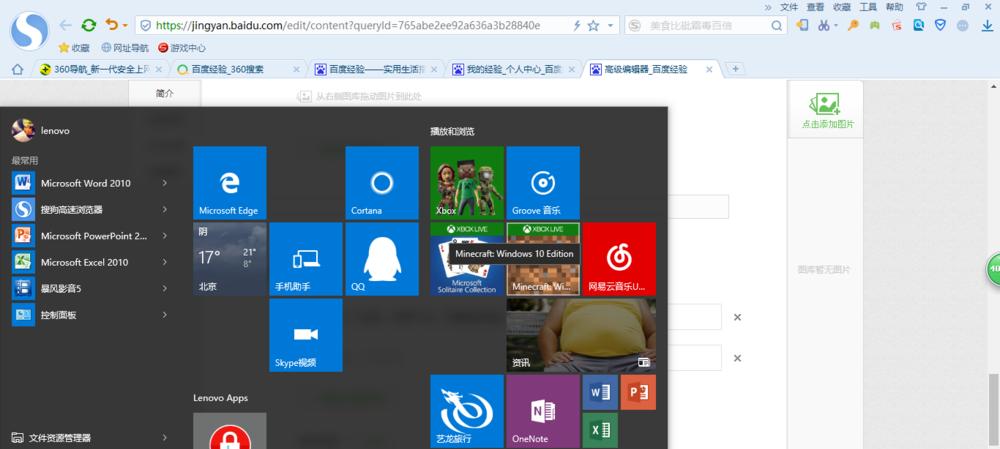Click the lenovo user account avatar
Viewport: 1000px width, 449px height.
[23, 130]
